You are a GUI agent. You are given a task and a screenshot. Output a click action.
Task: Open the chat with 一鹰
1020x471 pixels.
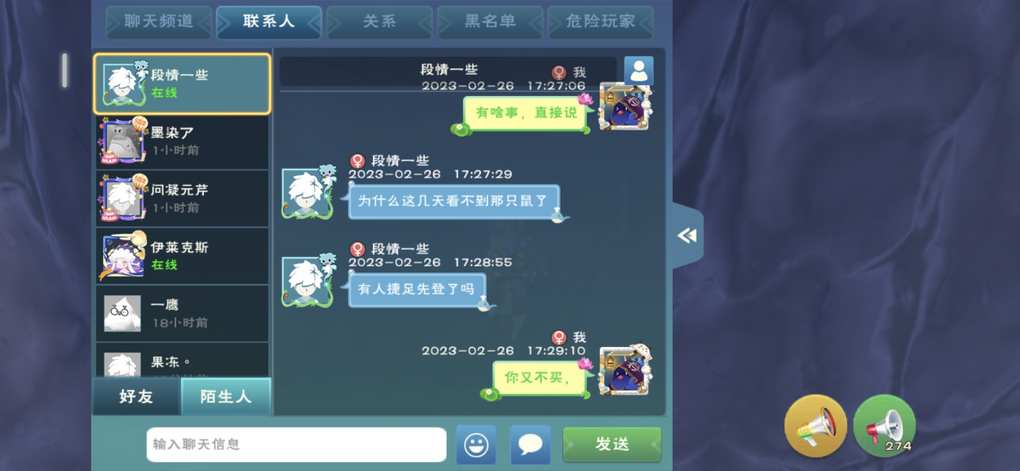coord(182,313)
